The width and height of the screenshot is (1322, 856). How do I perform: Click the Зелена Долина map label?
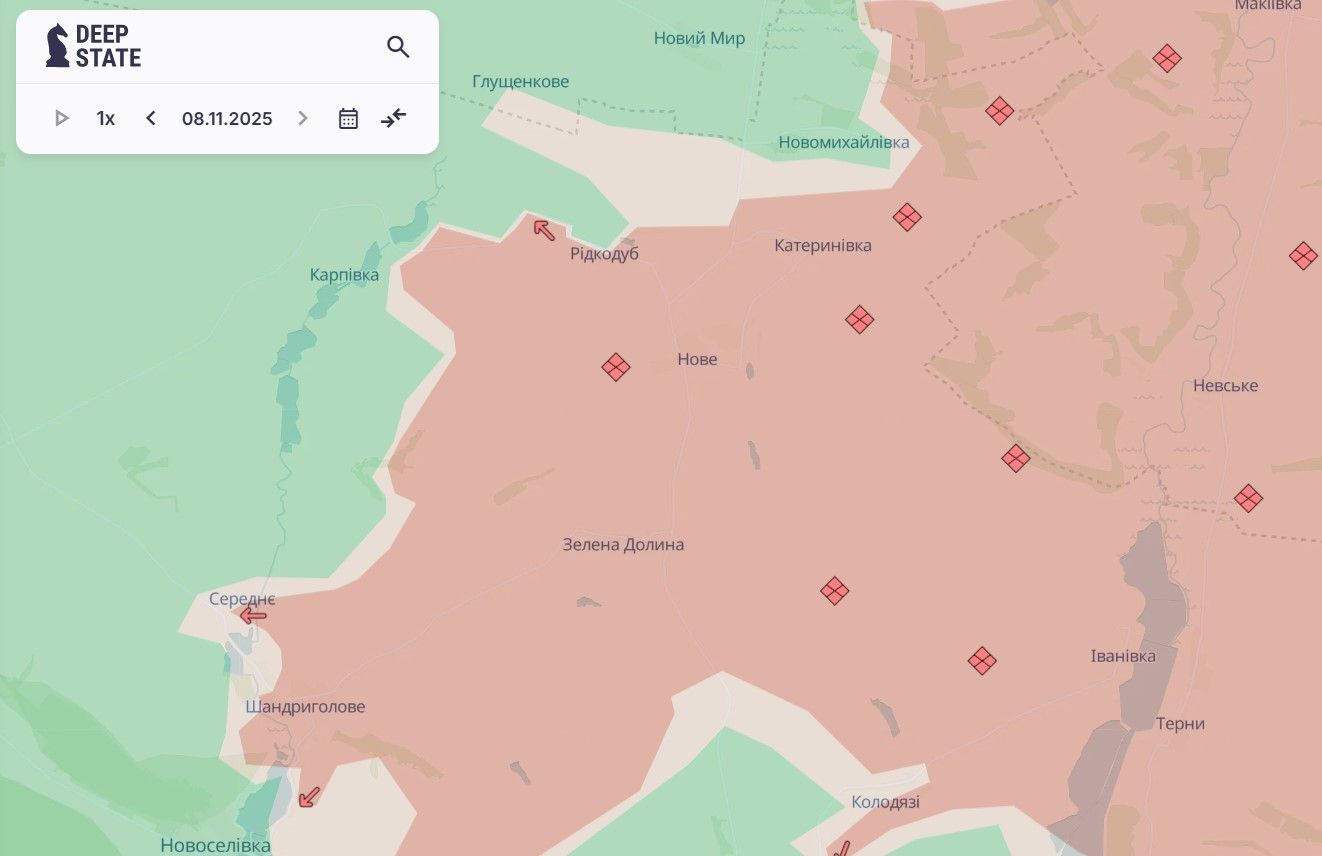(623, 545)
